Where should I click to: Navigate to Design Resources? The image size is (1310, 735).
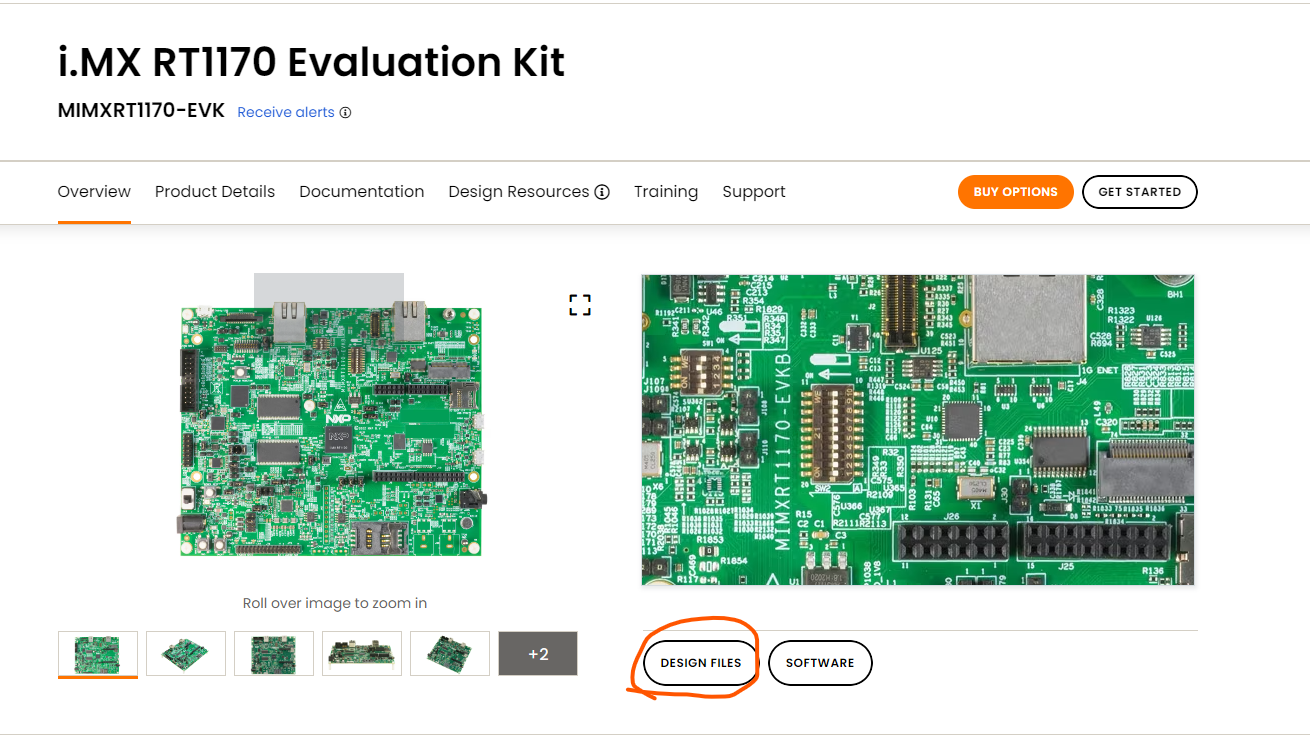(x=518, y=191)
